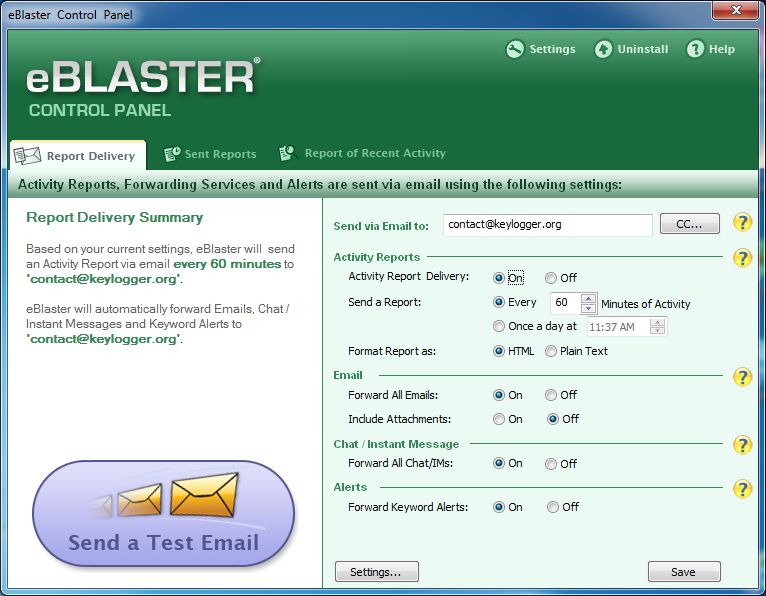The image size is (766, 596).
Task: Click help icon for Alerts section
Action: [x=742, y=488]
